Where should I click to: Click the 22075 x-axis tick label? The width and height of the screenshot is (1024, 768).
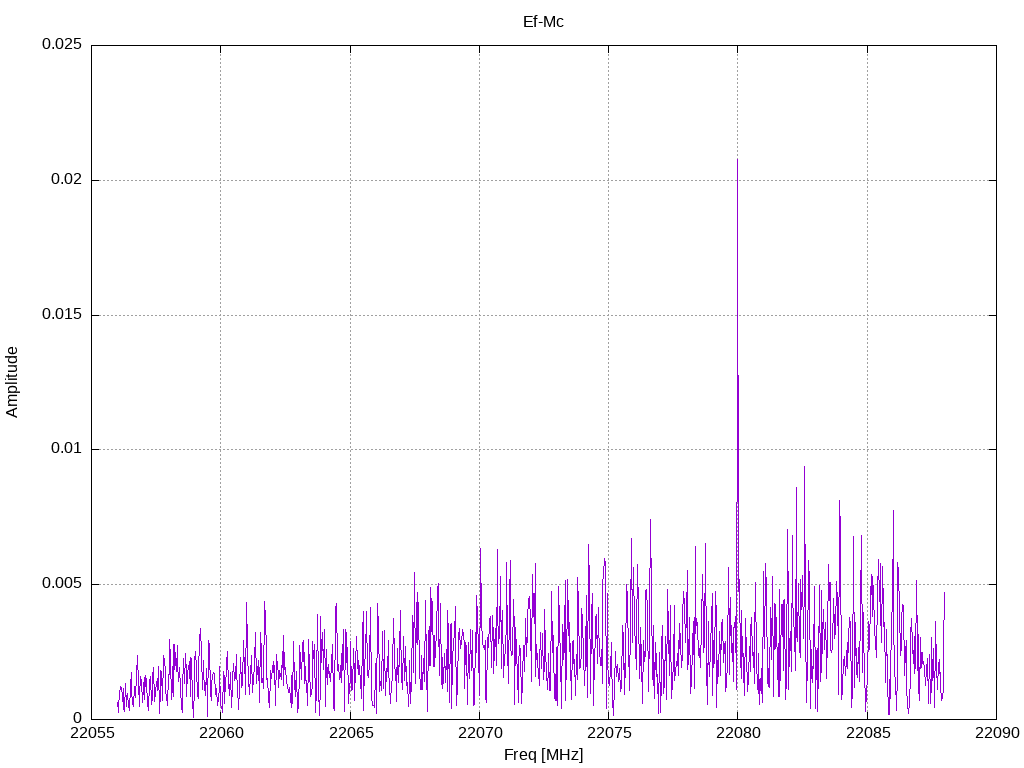click(x=608, y=735)
